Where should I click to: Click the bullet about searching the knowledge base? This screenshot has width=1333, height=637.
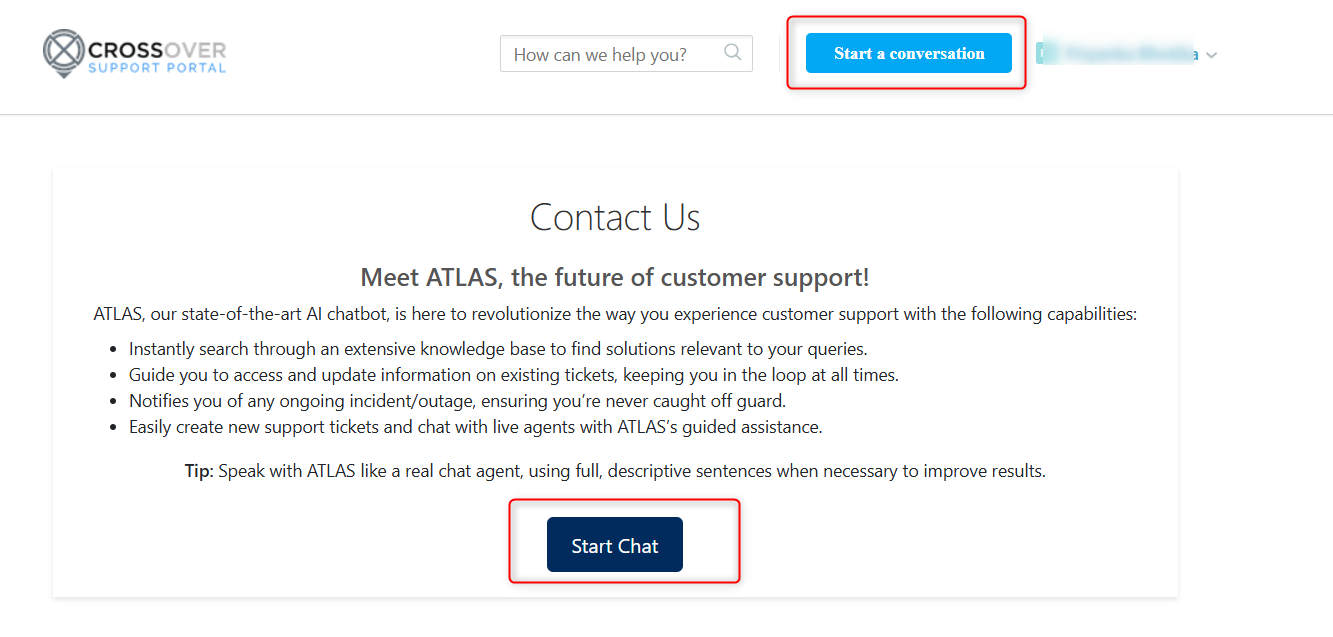(x=497, y=349)
